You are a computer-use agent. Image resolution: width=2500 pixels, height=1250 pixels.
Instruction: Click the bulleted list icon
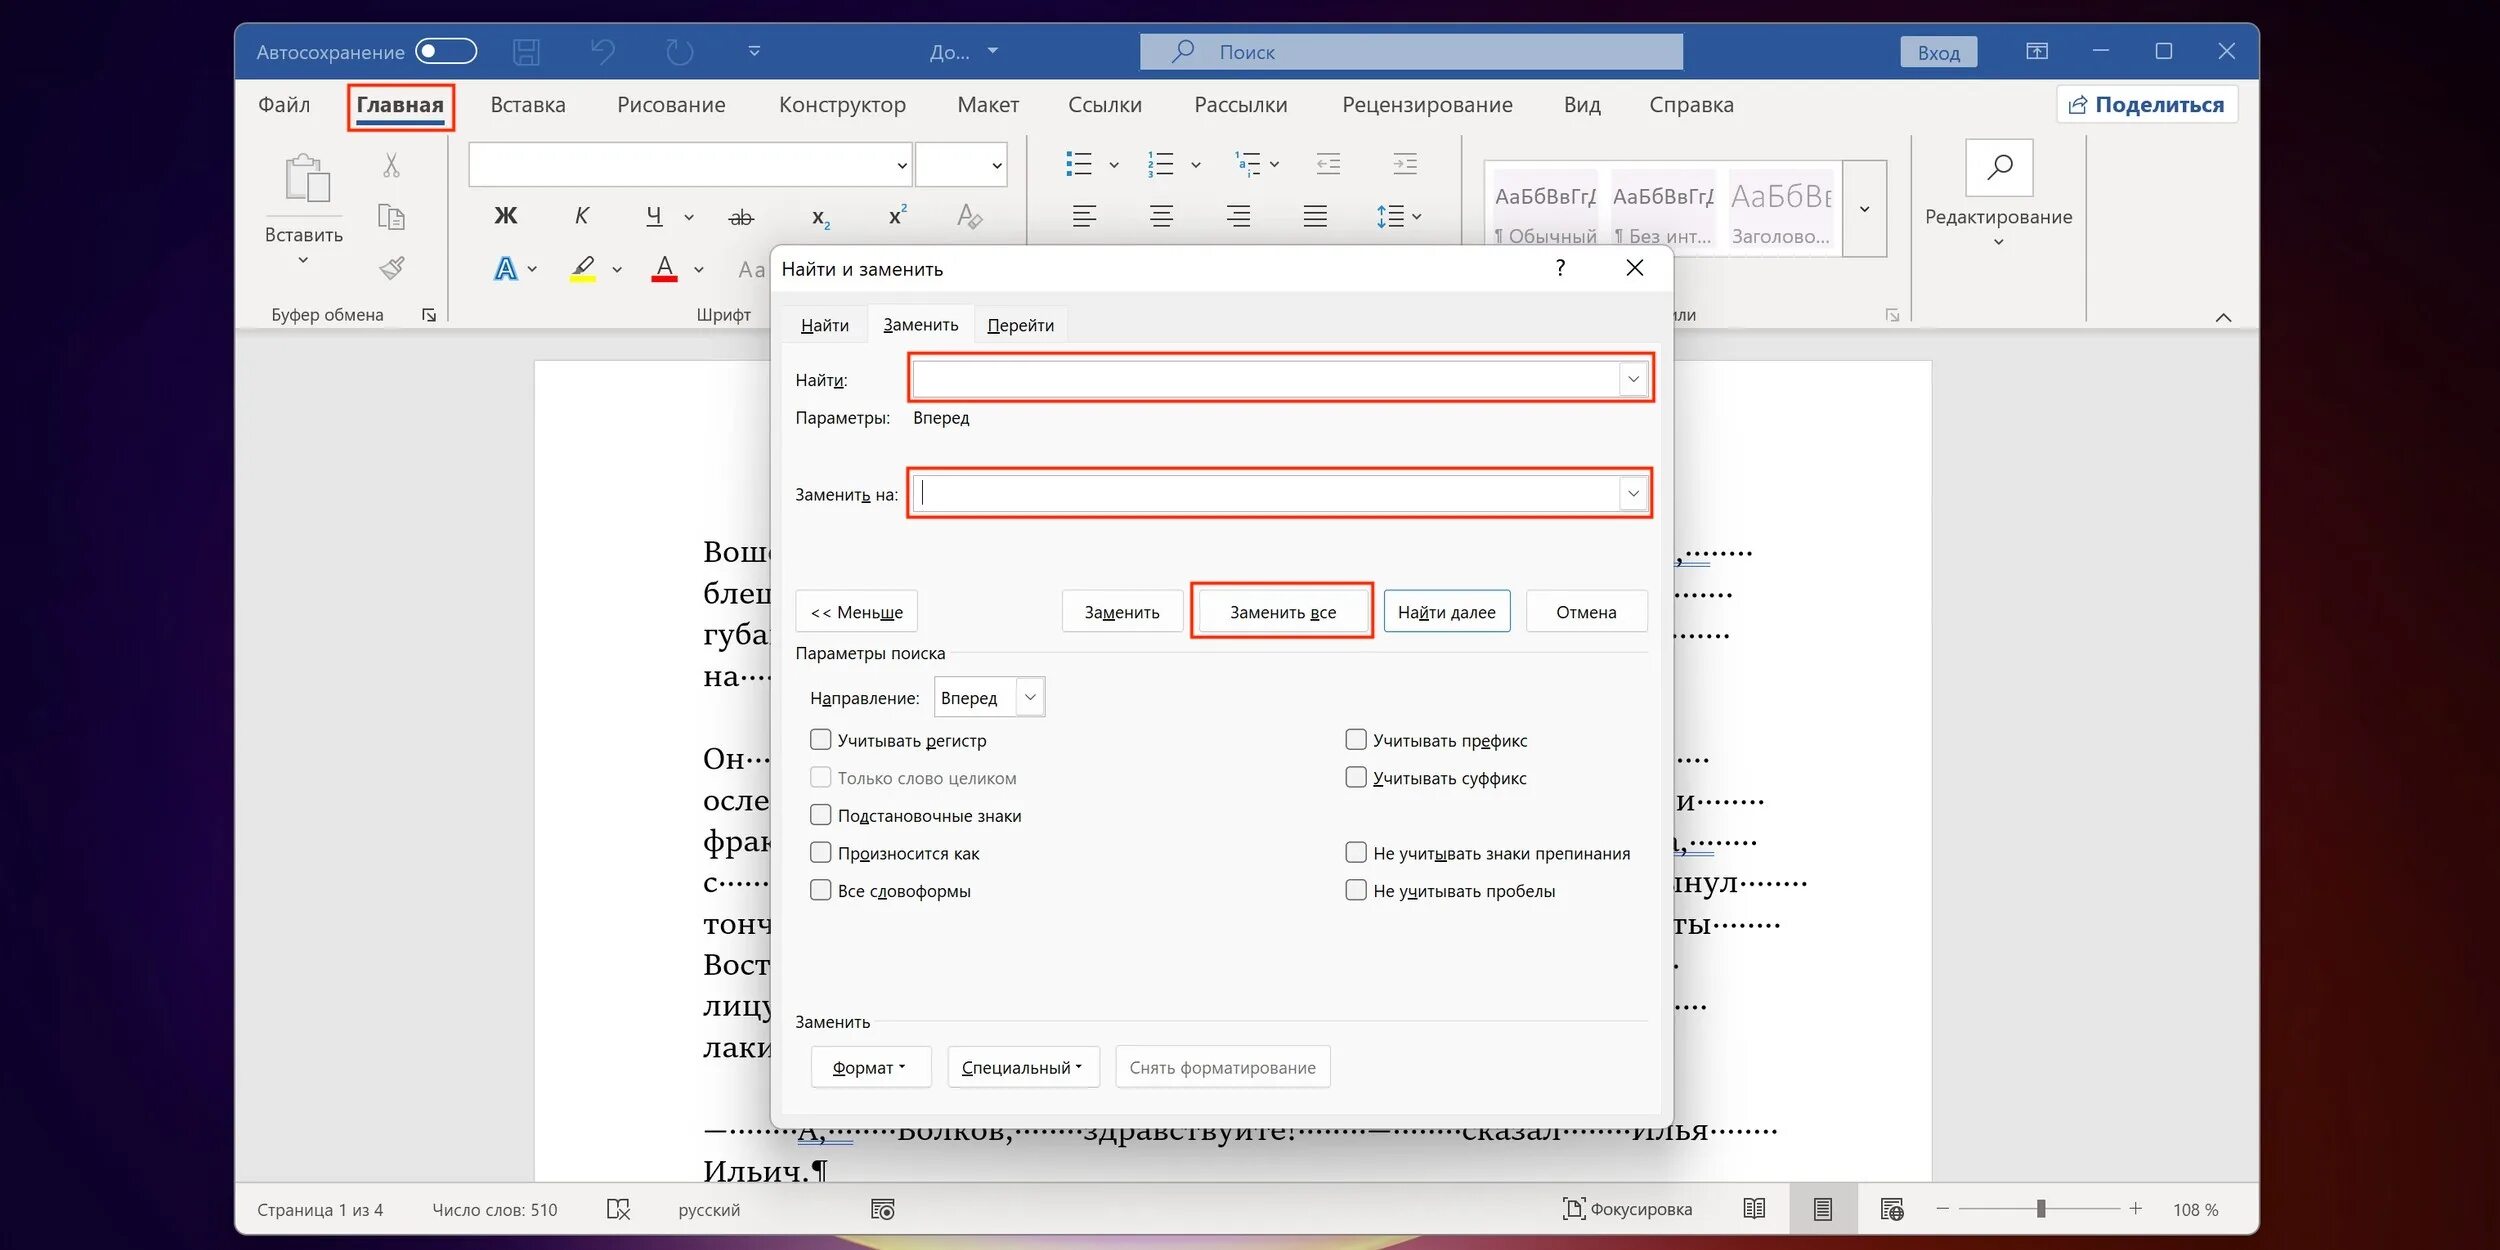tap(1079, 164)
